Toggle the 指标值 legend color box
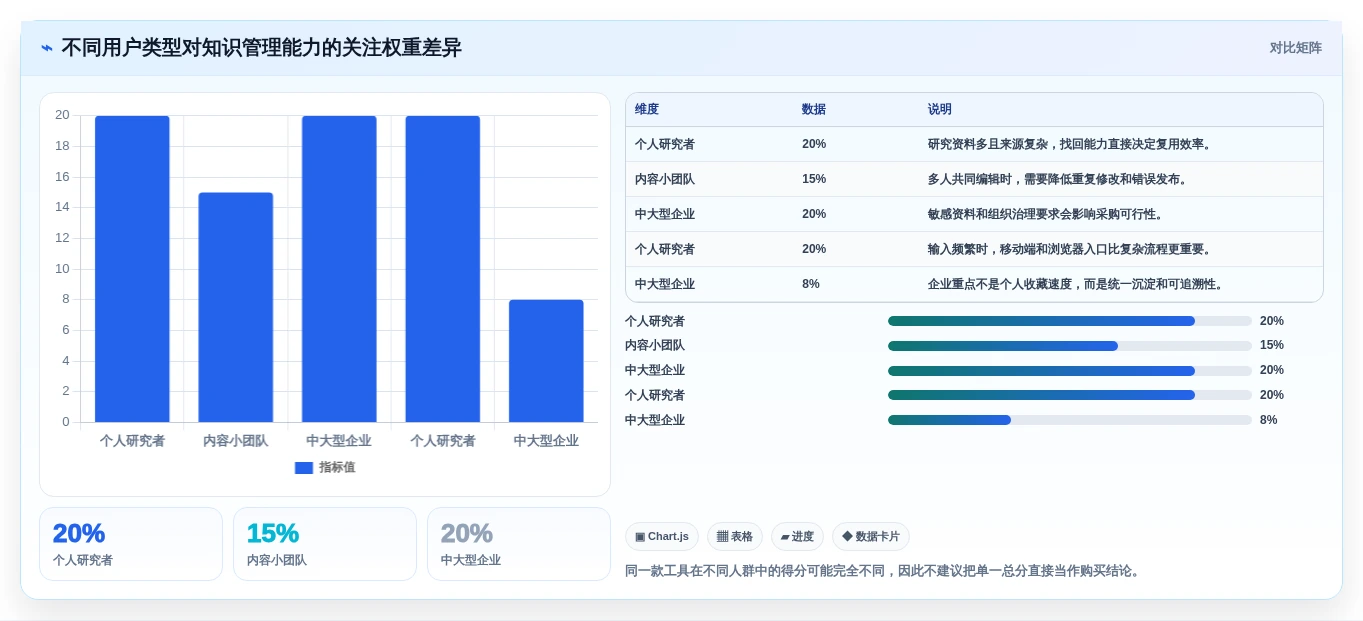The height and width of the screenshot is (621, 1363). 304,468
